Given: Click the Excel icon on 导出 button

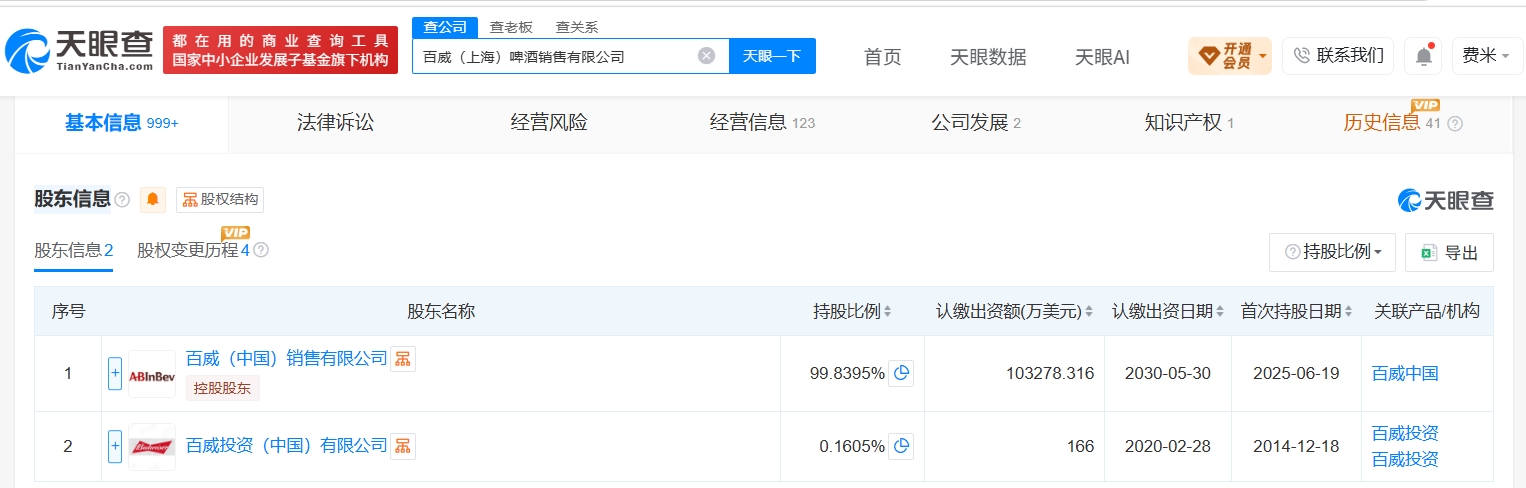Looking at the screenshot, I should click(1429, 253).
